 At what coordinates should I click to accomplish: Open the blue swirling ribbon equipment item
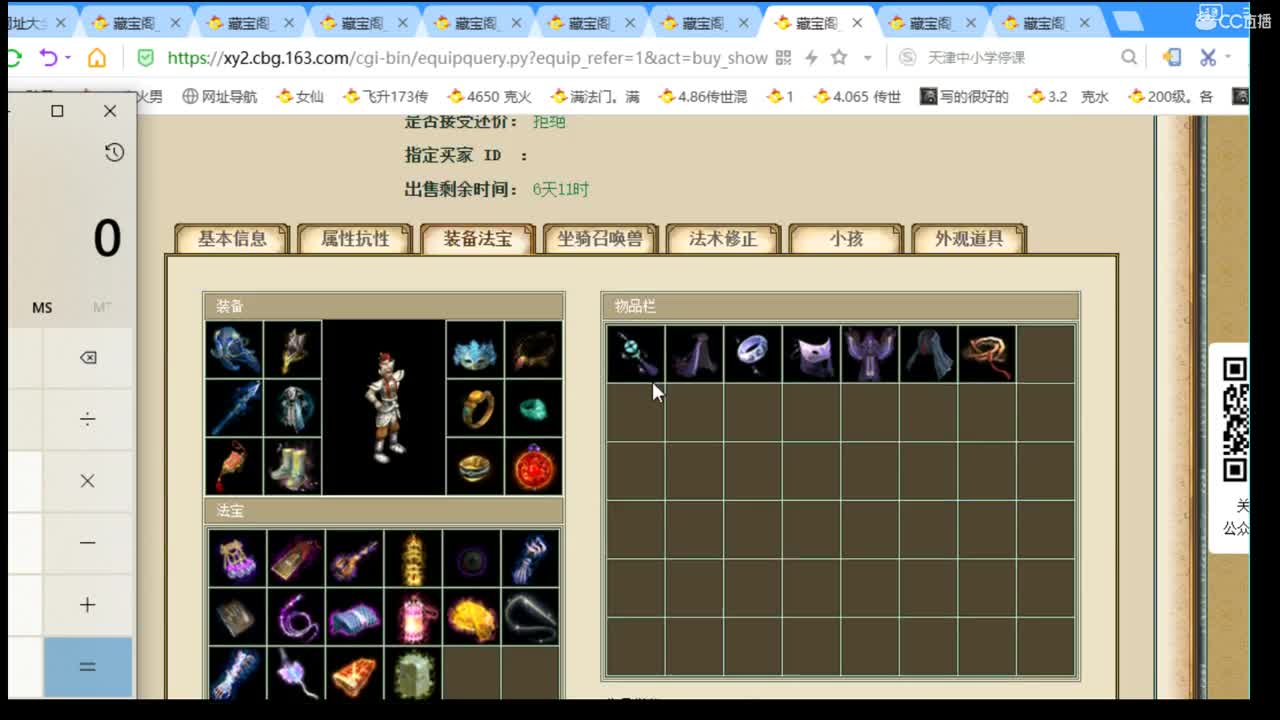[x=234, y=349]
